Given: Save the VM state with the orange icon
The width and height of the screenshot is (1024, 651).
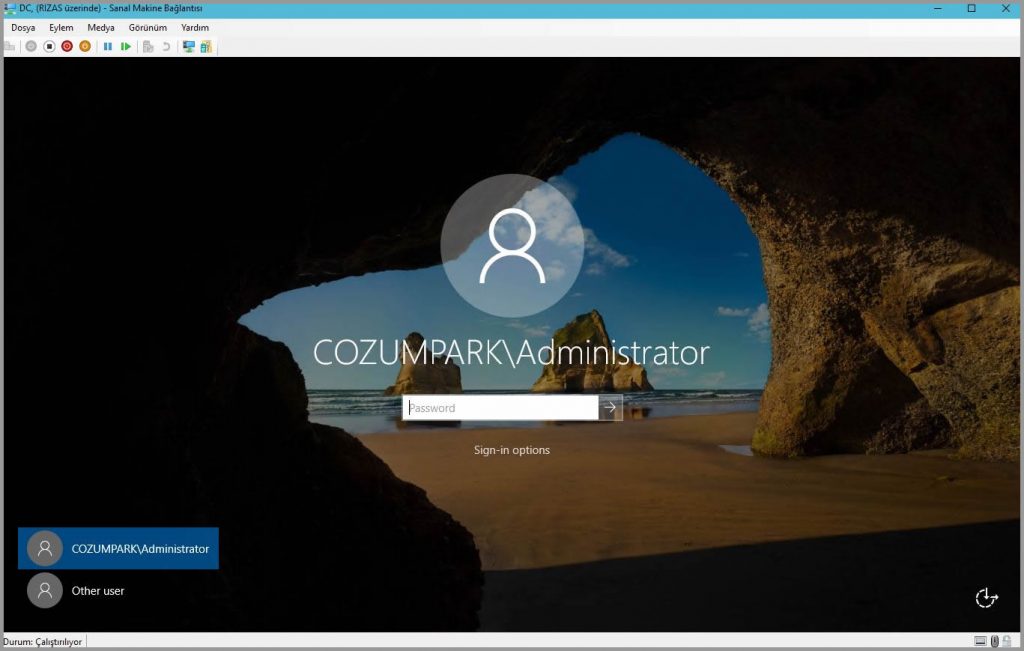Looking at the screenshot, I should coord(85,46).
